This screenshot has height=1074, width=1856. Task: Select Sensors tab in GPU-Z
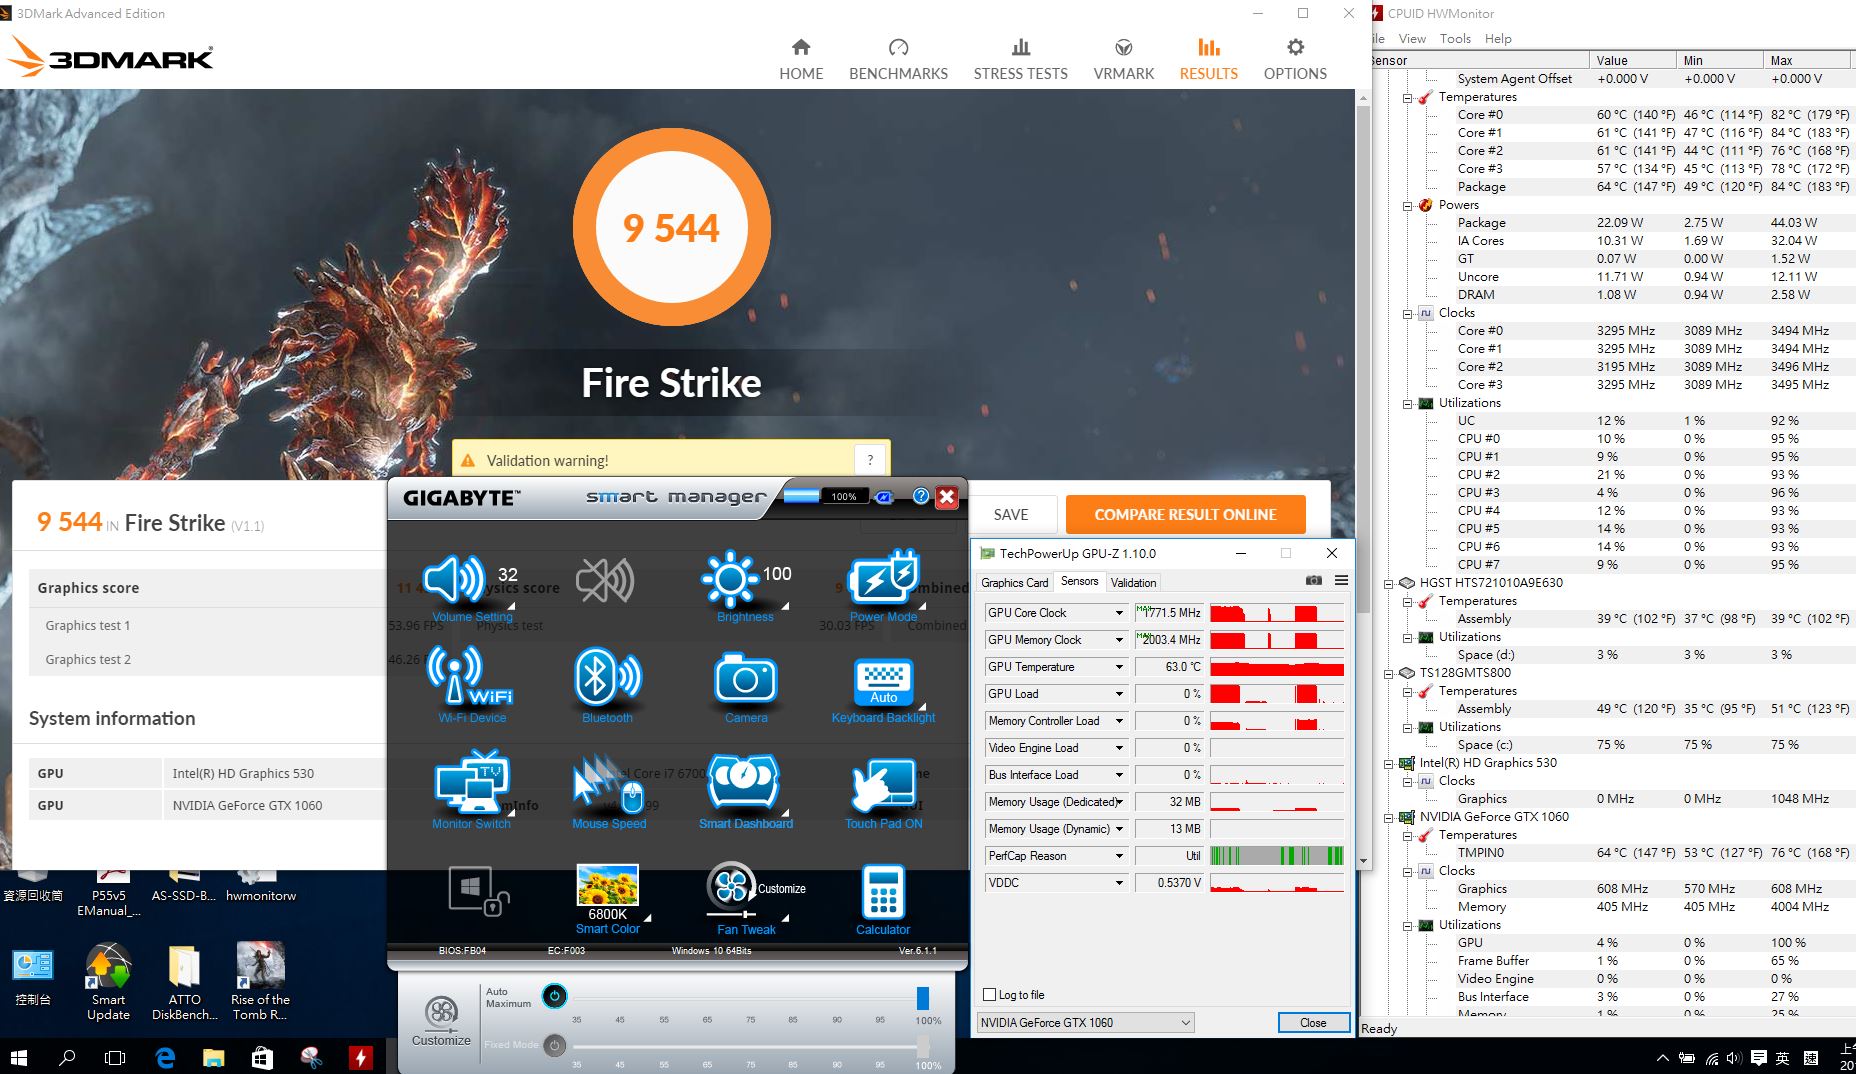1079,581
